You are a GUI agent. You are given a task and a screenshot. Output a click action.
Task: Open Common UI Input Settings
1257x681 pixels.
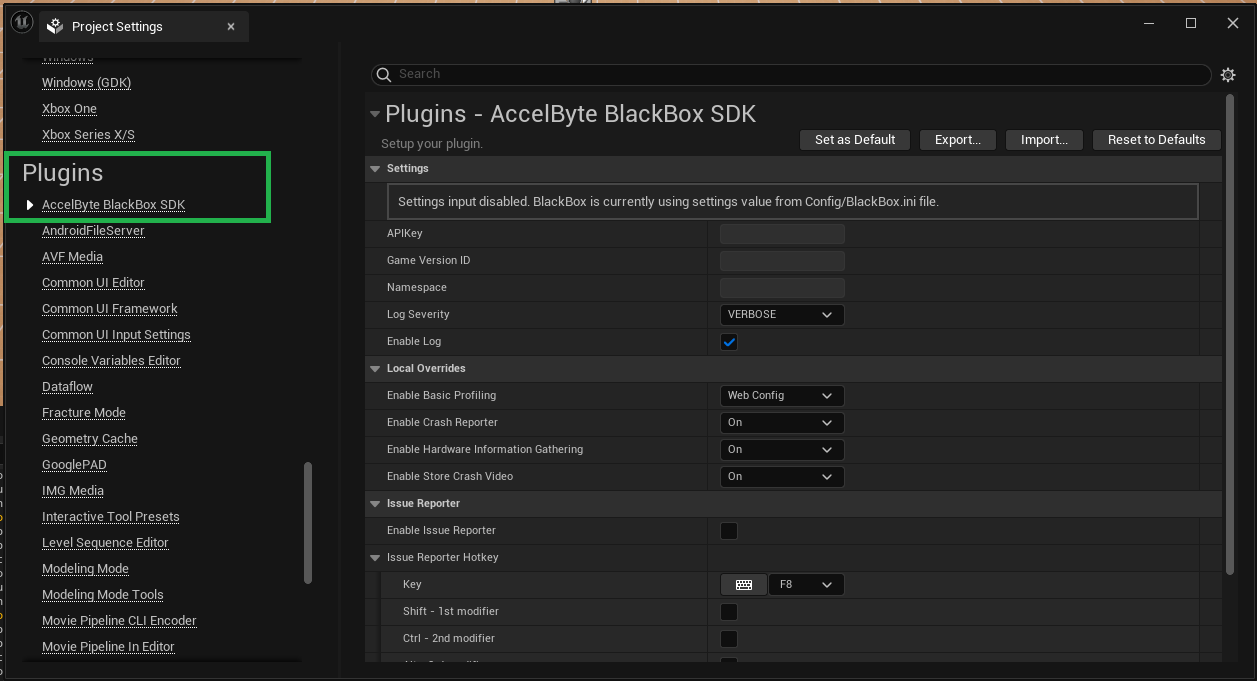pos(116,335)
